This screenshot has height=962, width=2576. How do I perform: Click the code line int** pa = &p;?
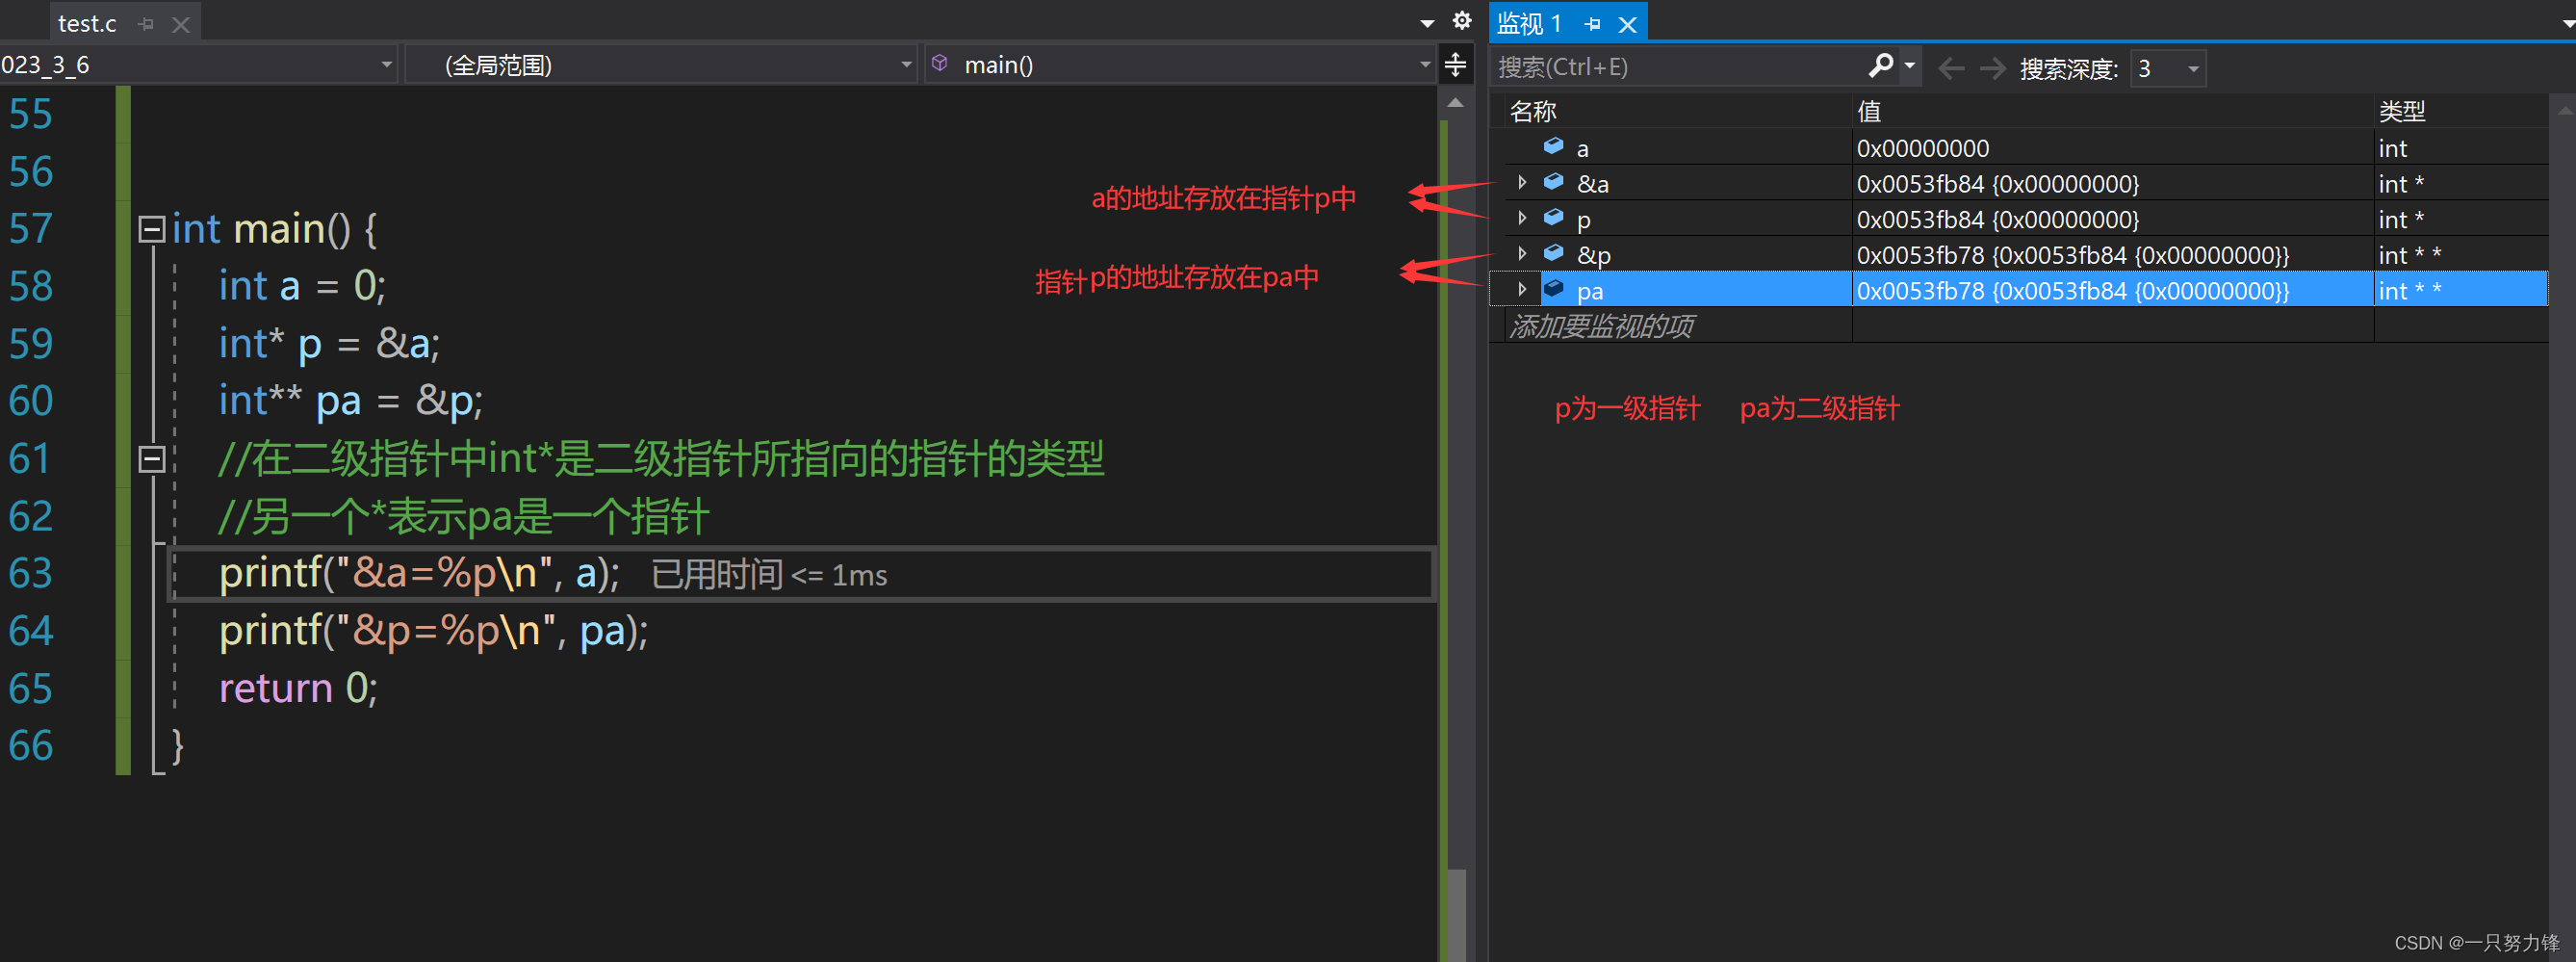350,401
